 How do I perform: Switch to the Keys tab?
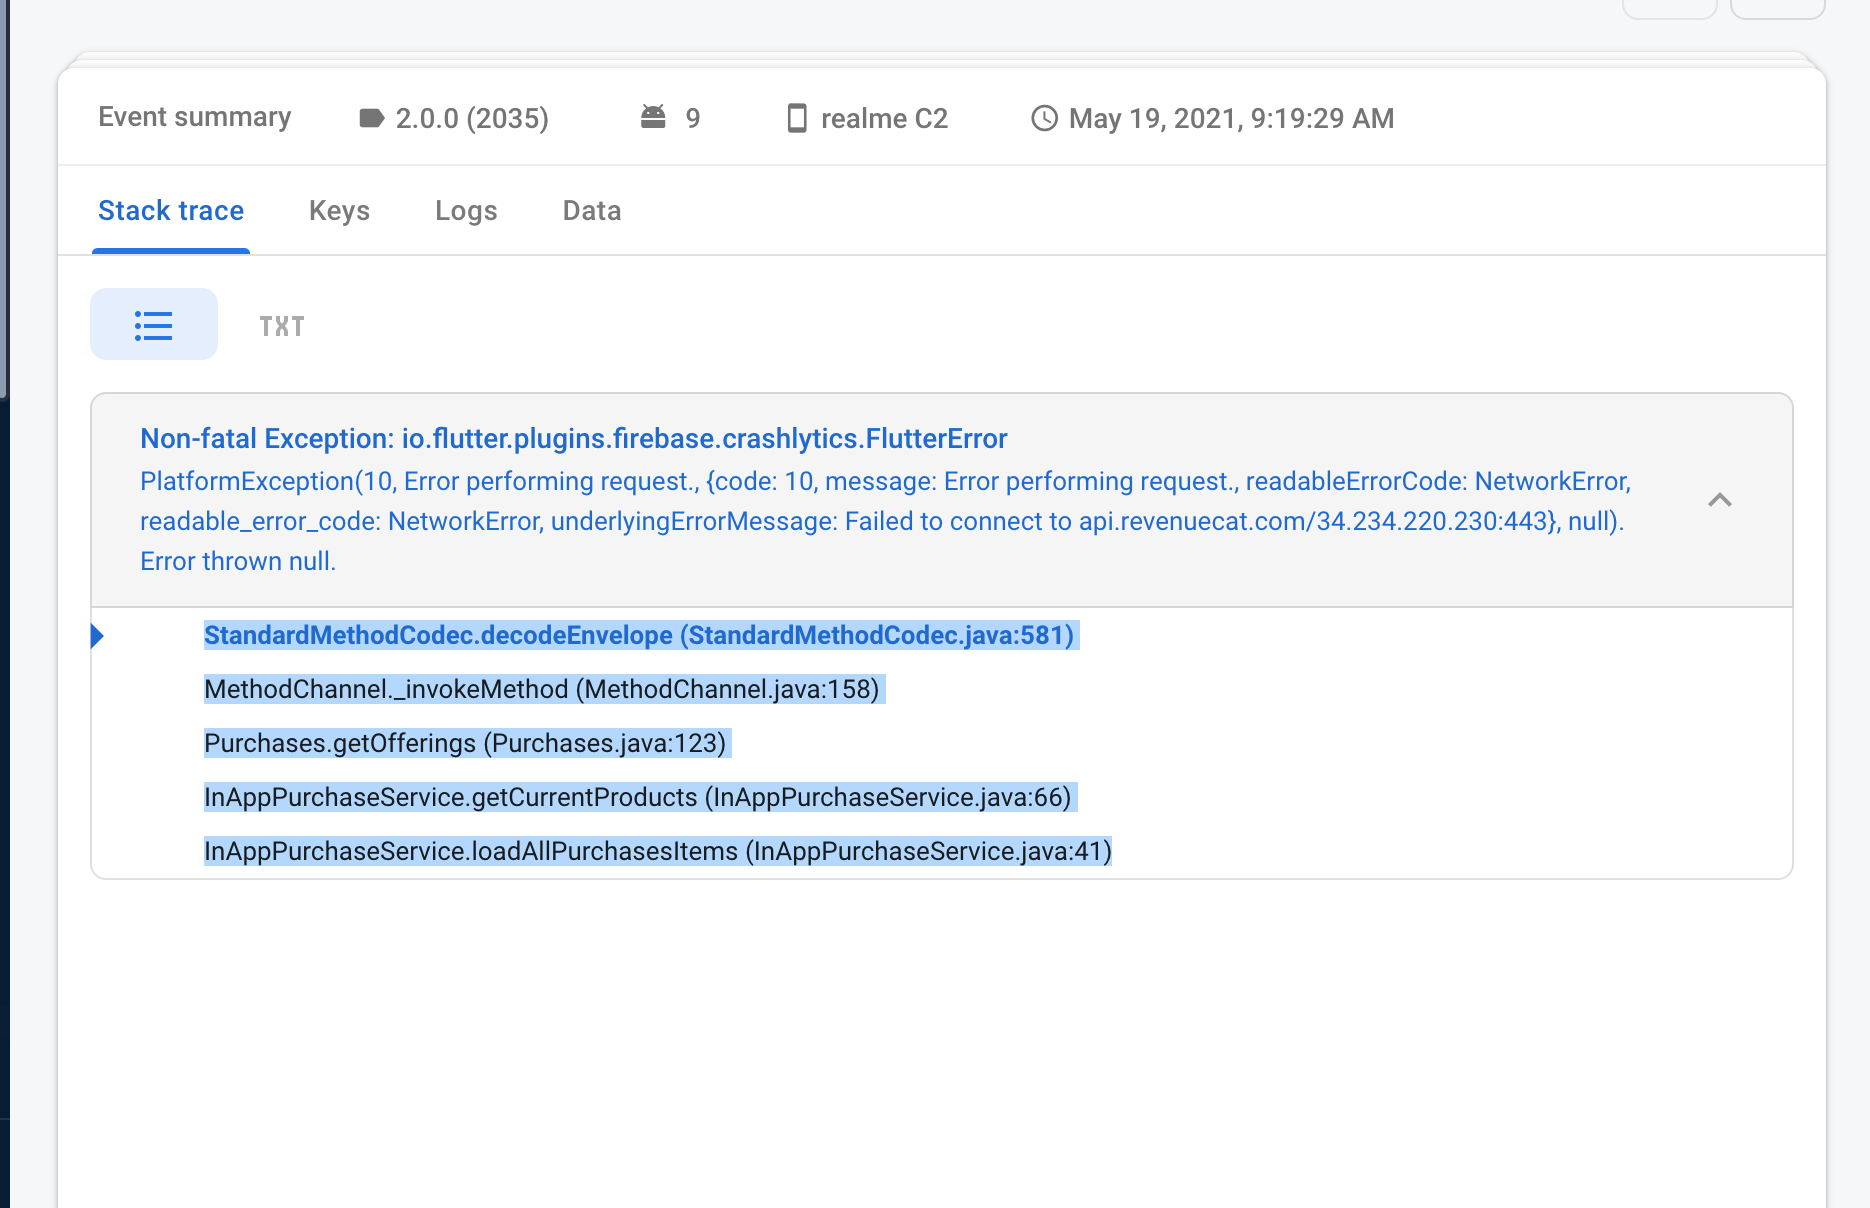click(x=339, y=211)
